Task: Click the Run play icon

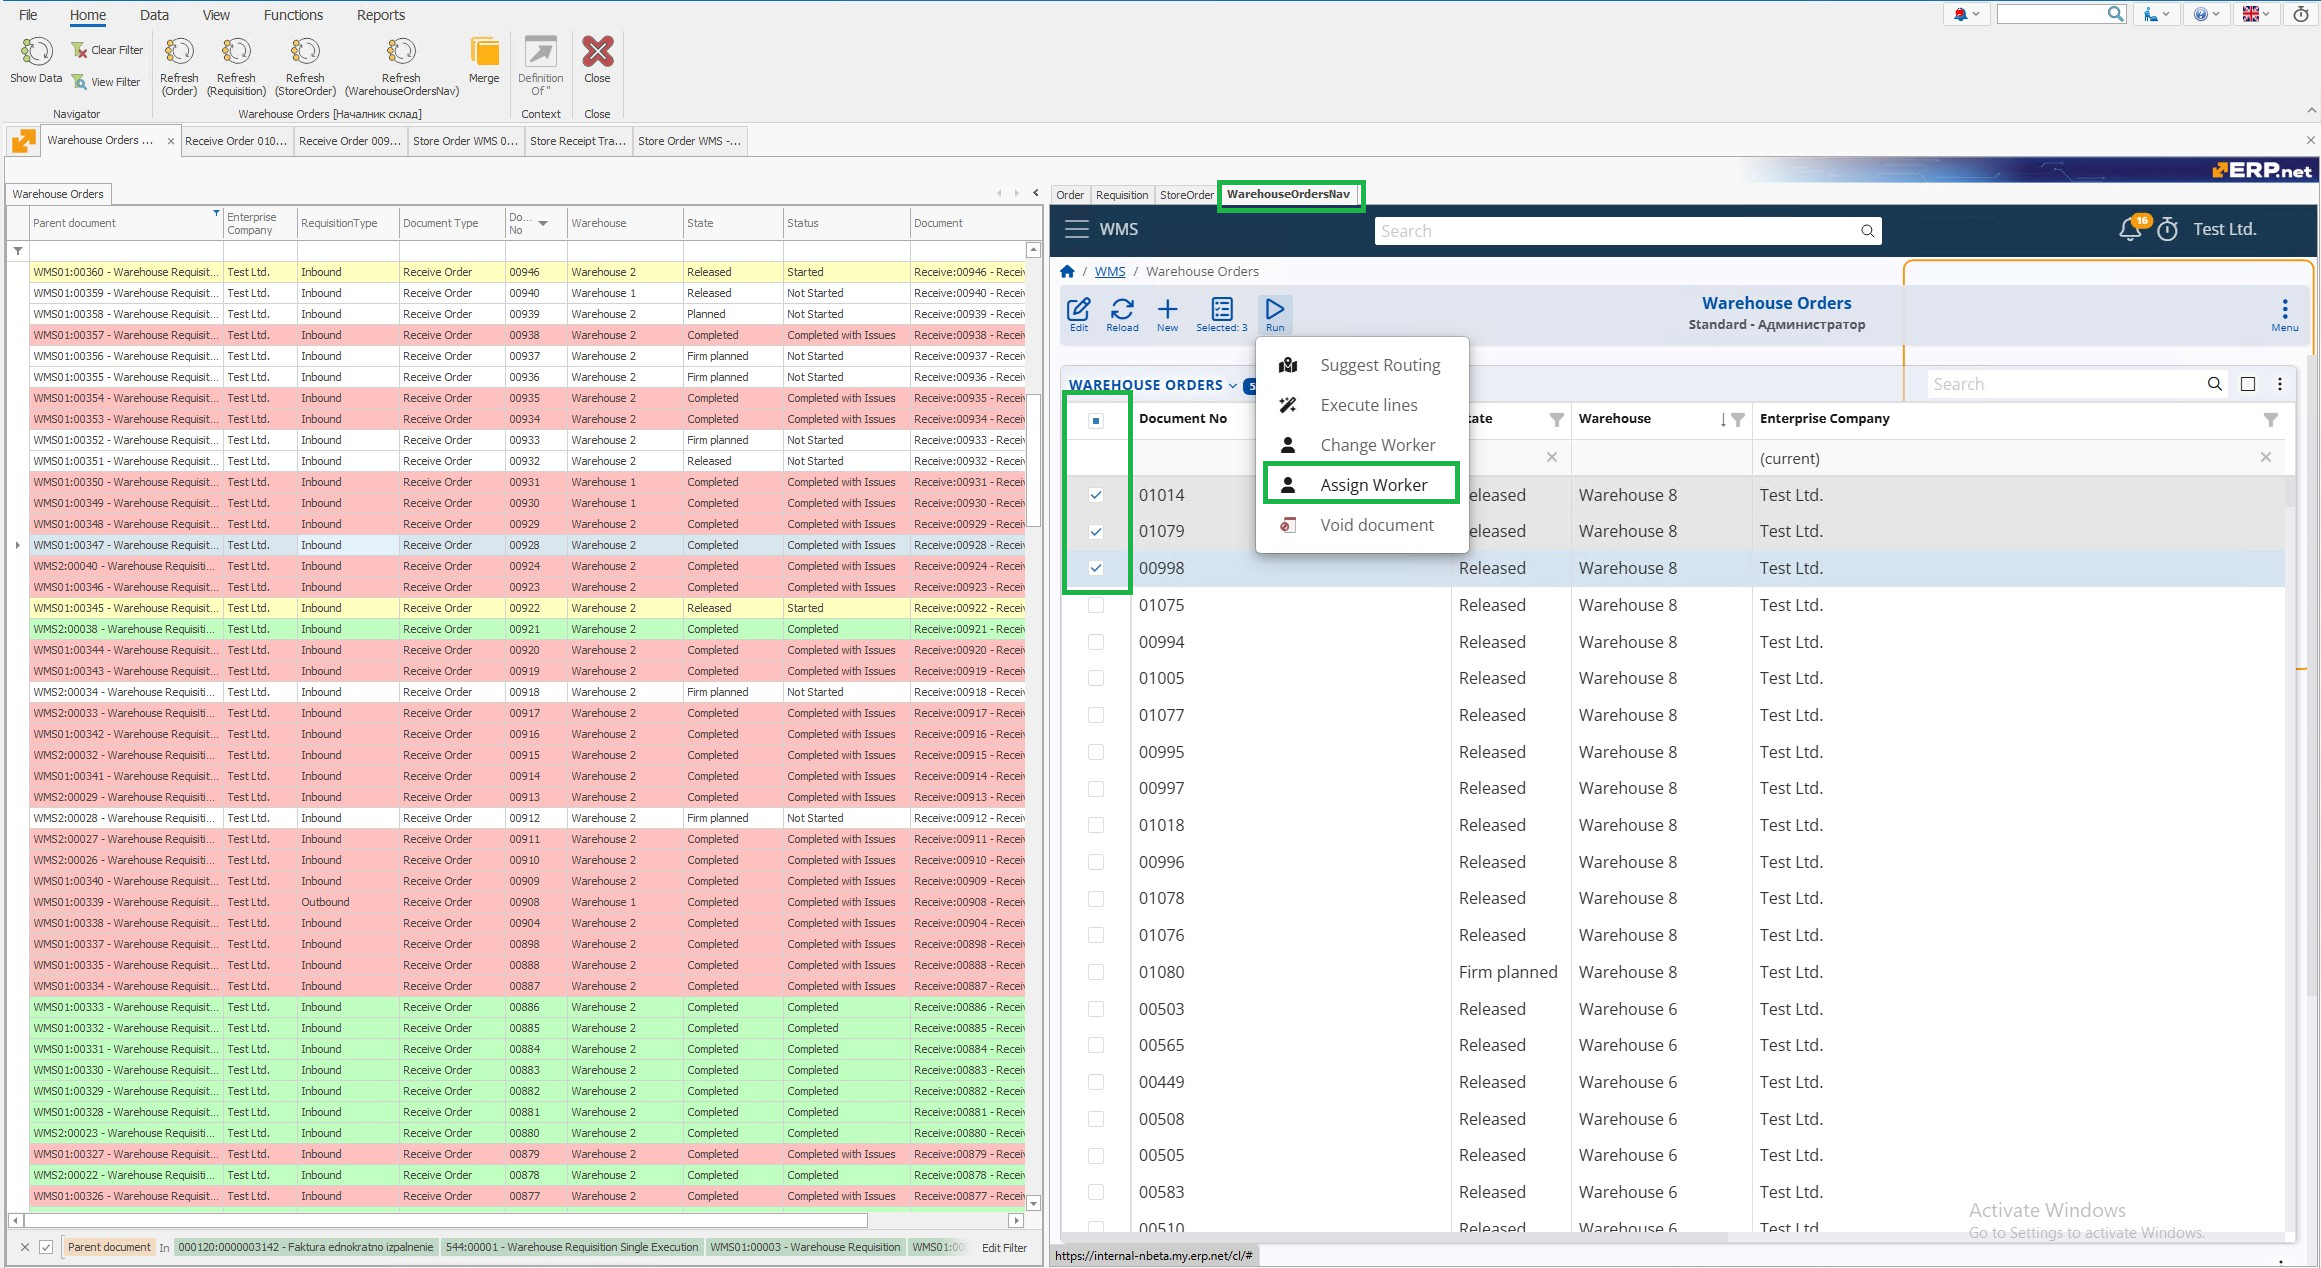Action: tap(1275, 314)
